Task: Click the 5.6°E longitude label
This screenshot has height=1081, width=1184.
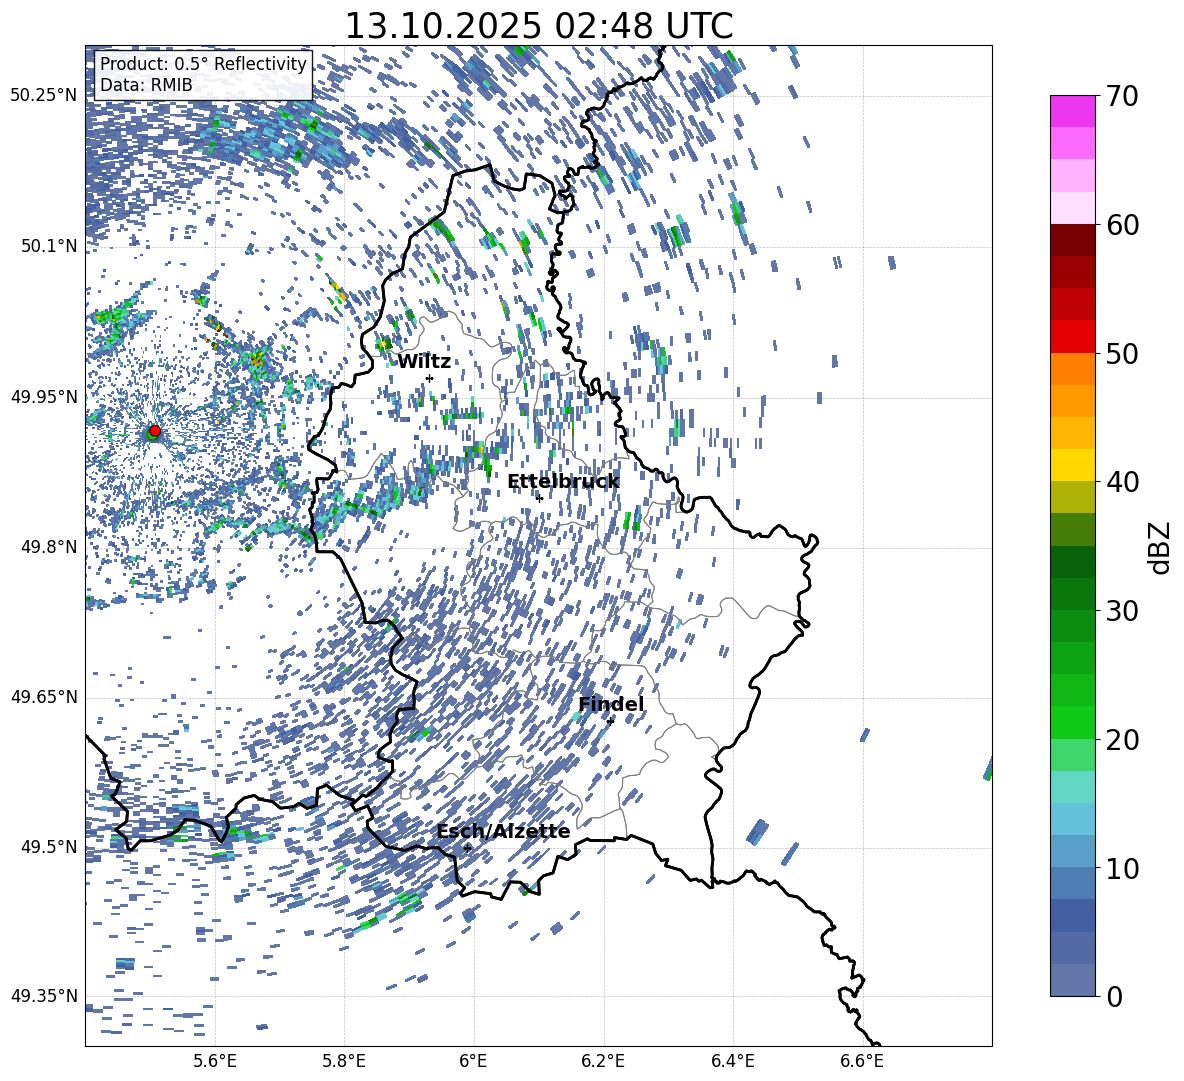Action: point(215,1061)
